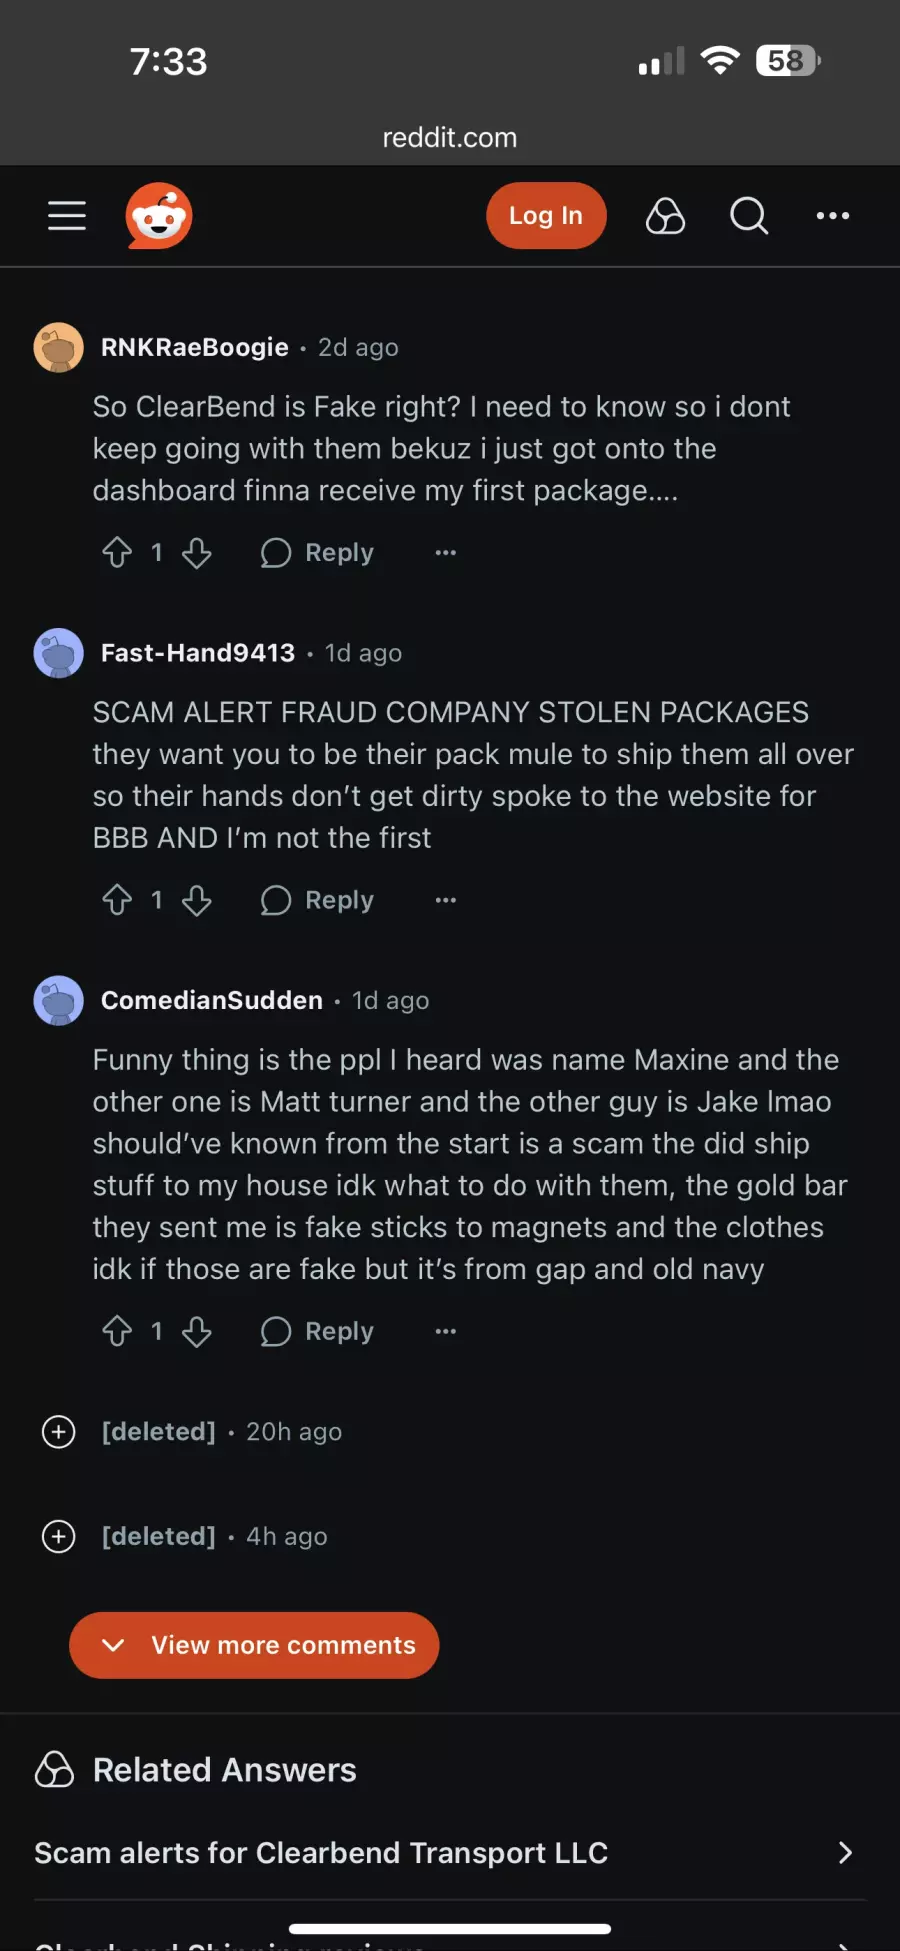Image resolution: width=900 pixels, height=1951 pixels.
Task: Open Reddit Answers icon in header
Action: point(665,216)
